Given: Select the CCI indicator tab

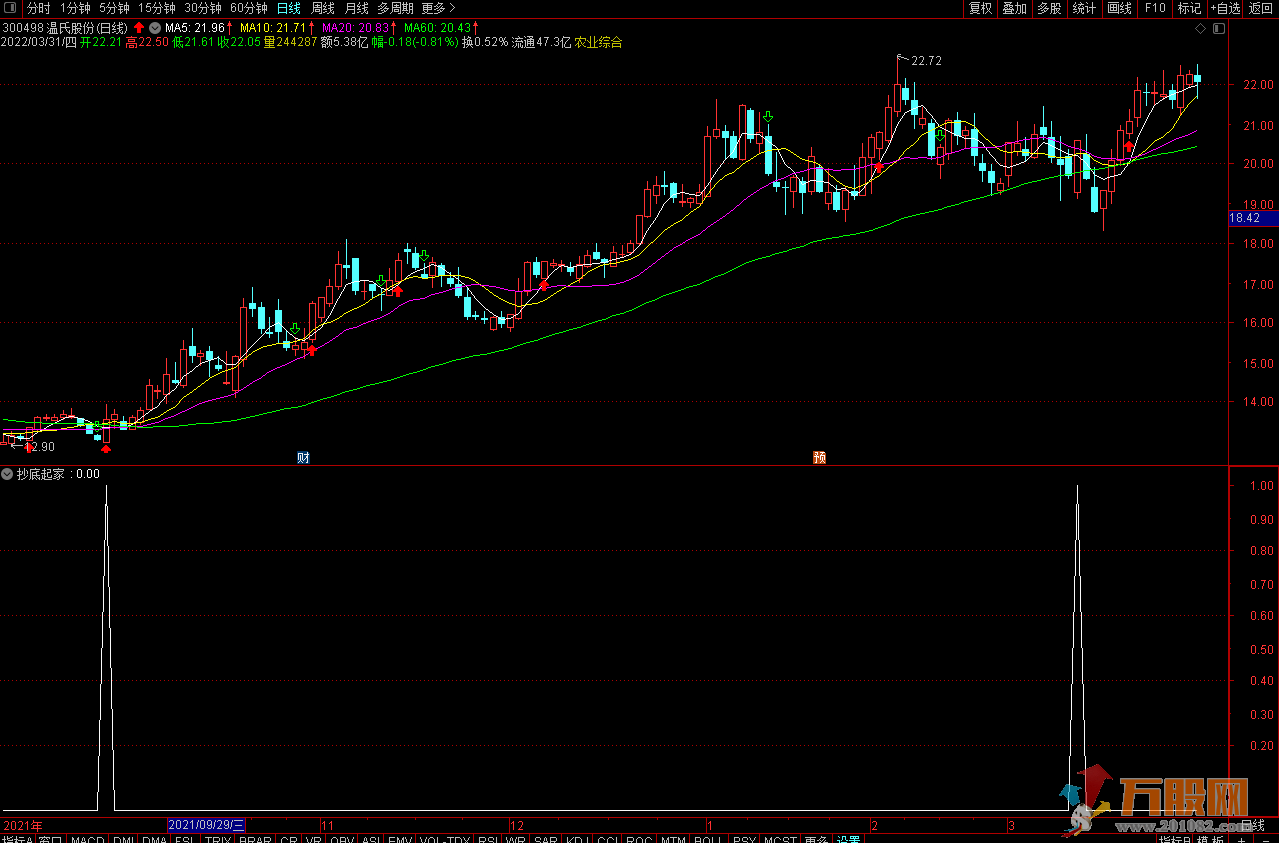Looking at the screenshot, I should [x=607, y=841].
